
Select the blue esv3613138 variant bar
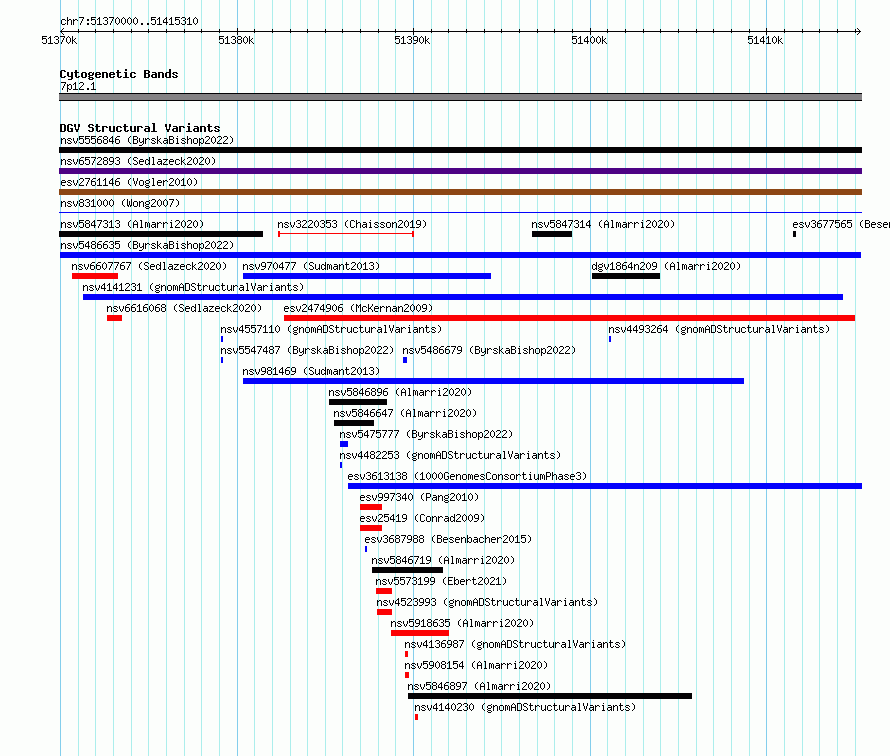click(605, 486)
